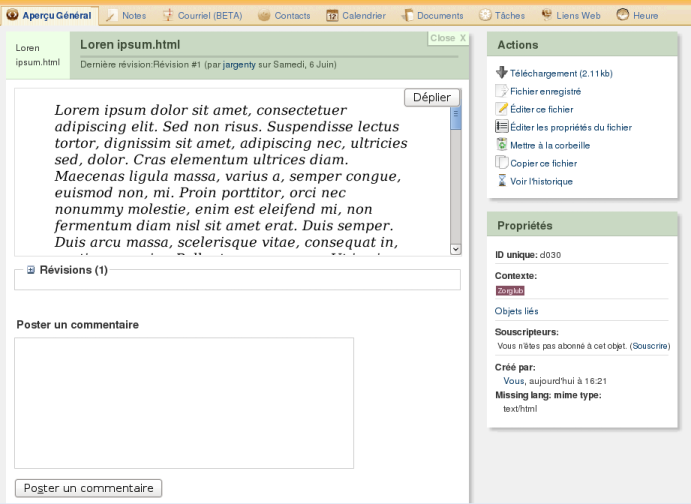691x504 pixels.
Task: Open the Notes tab
Action: [x=126, y=16]
